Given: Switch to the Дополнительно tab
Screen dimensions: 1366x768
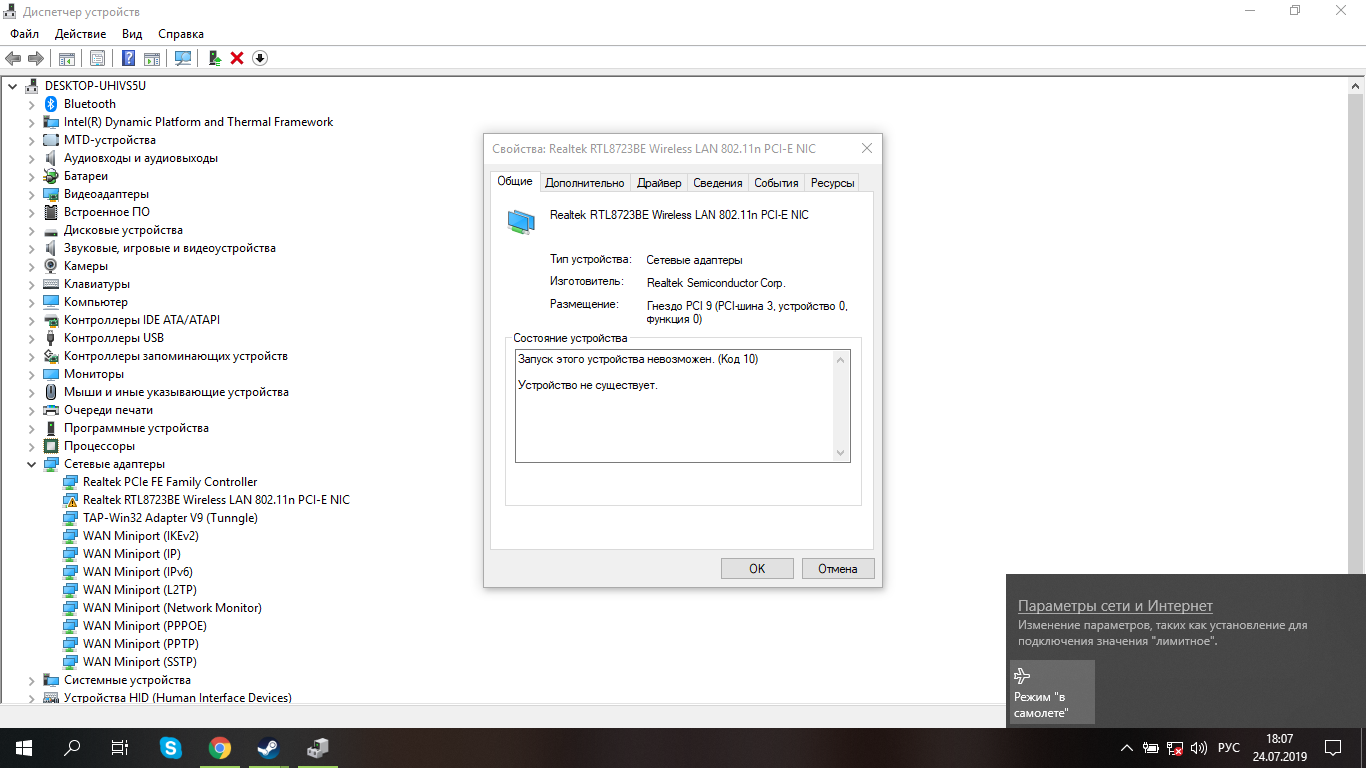Looking at the screenshot, I should [585, 183].
